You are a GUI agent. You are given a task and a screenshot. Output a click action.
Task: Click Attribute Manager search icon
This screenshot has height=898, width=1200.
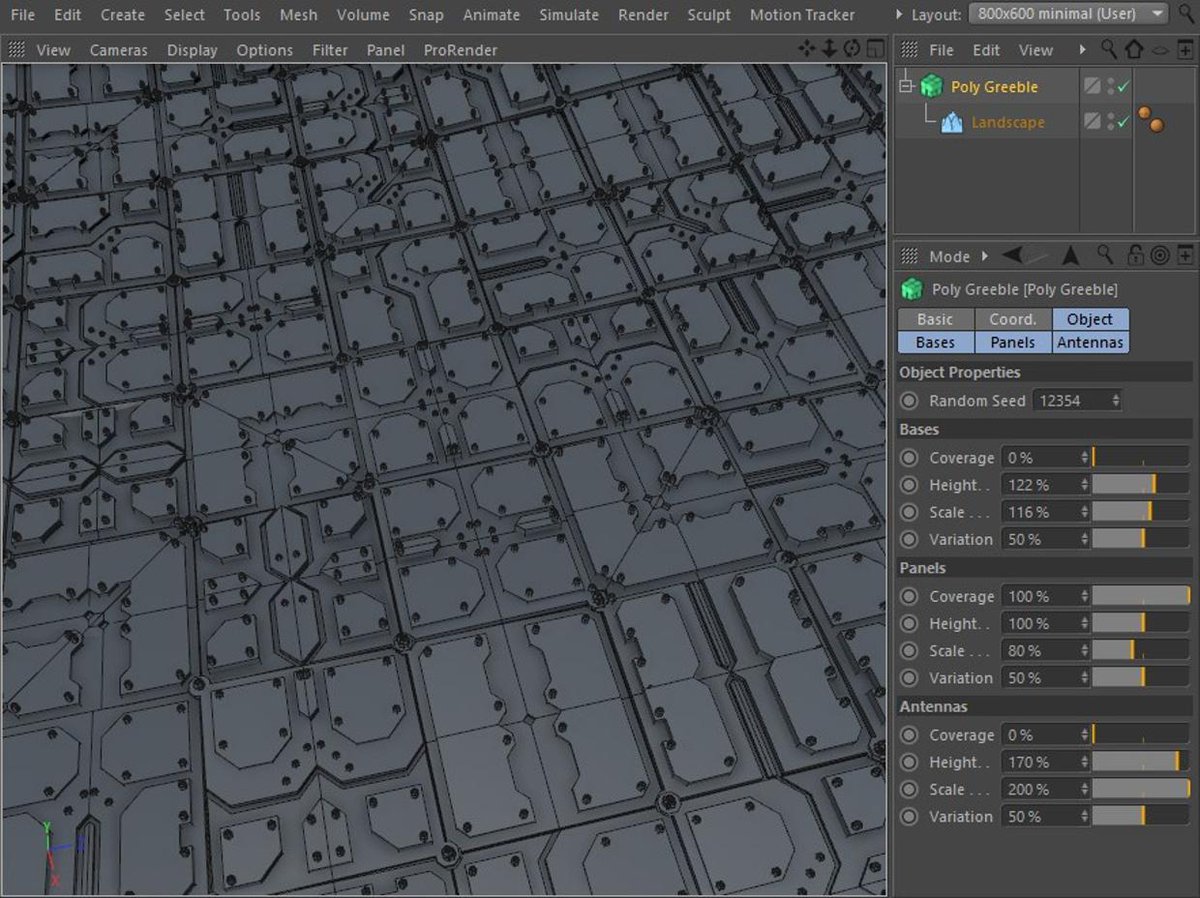[x=1105, y=256]
